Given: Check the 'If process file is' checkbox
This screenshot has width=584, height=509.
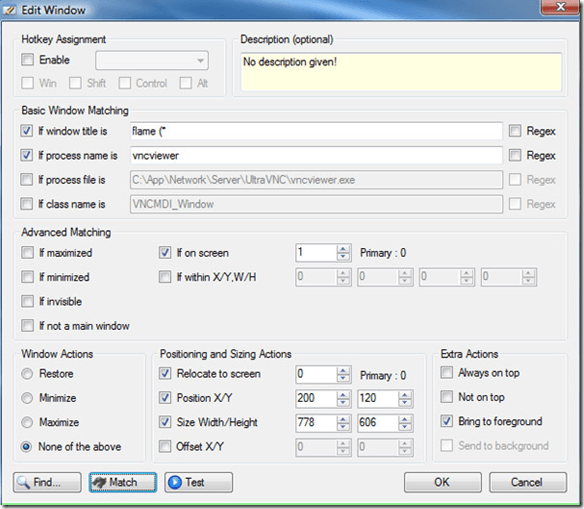Looking at the screenshot, I should click(26, 179).
